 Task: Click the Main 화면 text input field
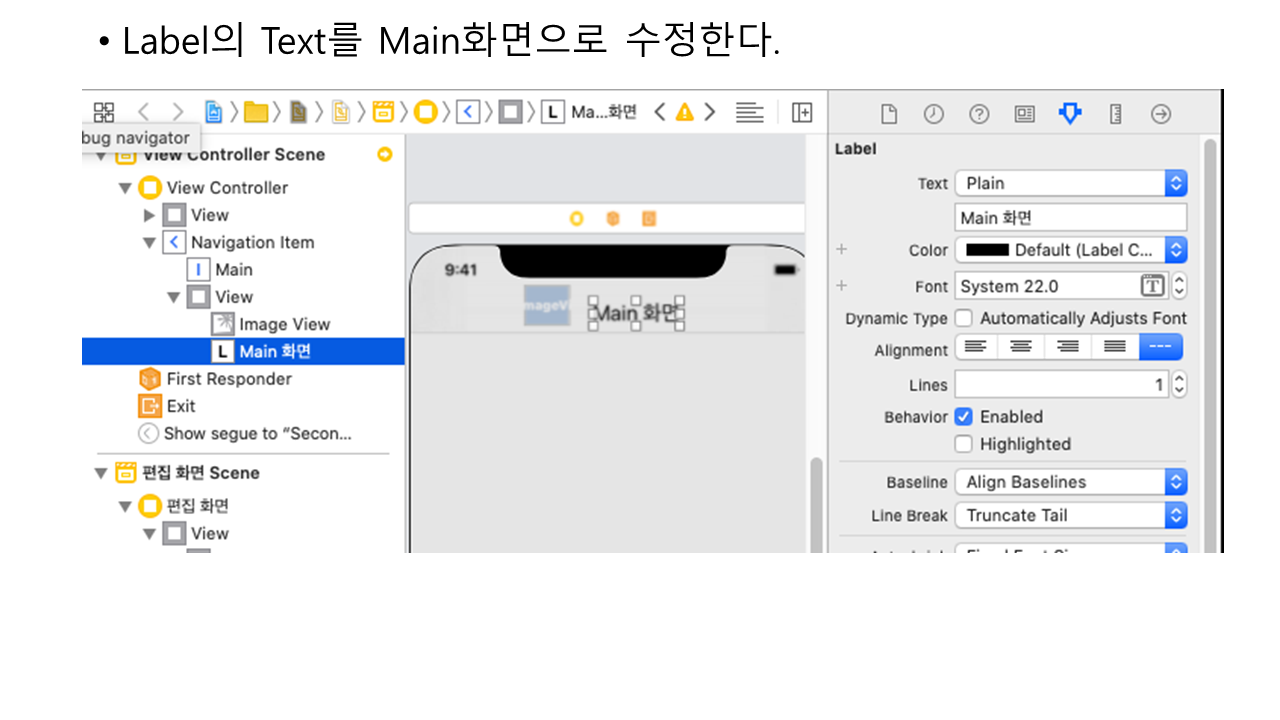[1070, 218]
